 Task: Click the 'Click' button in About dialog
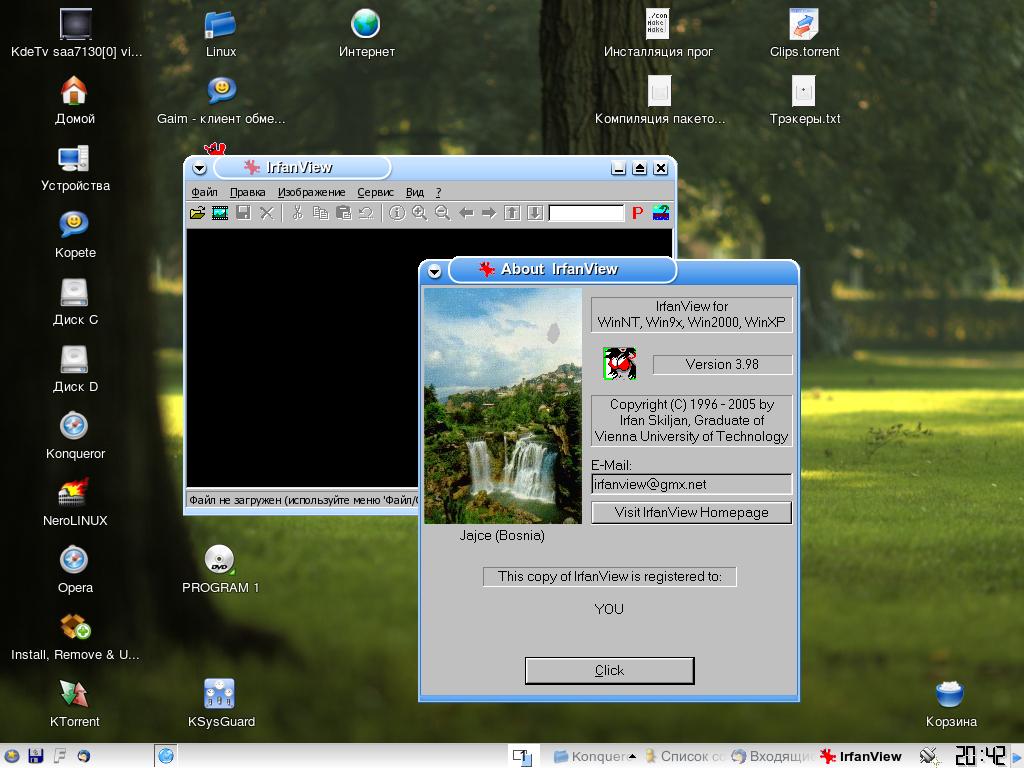point(609,671)
